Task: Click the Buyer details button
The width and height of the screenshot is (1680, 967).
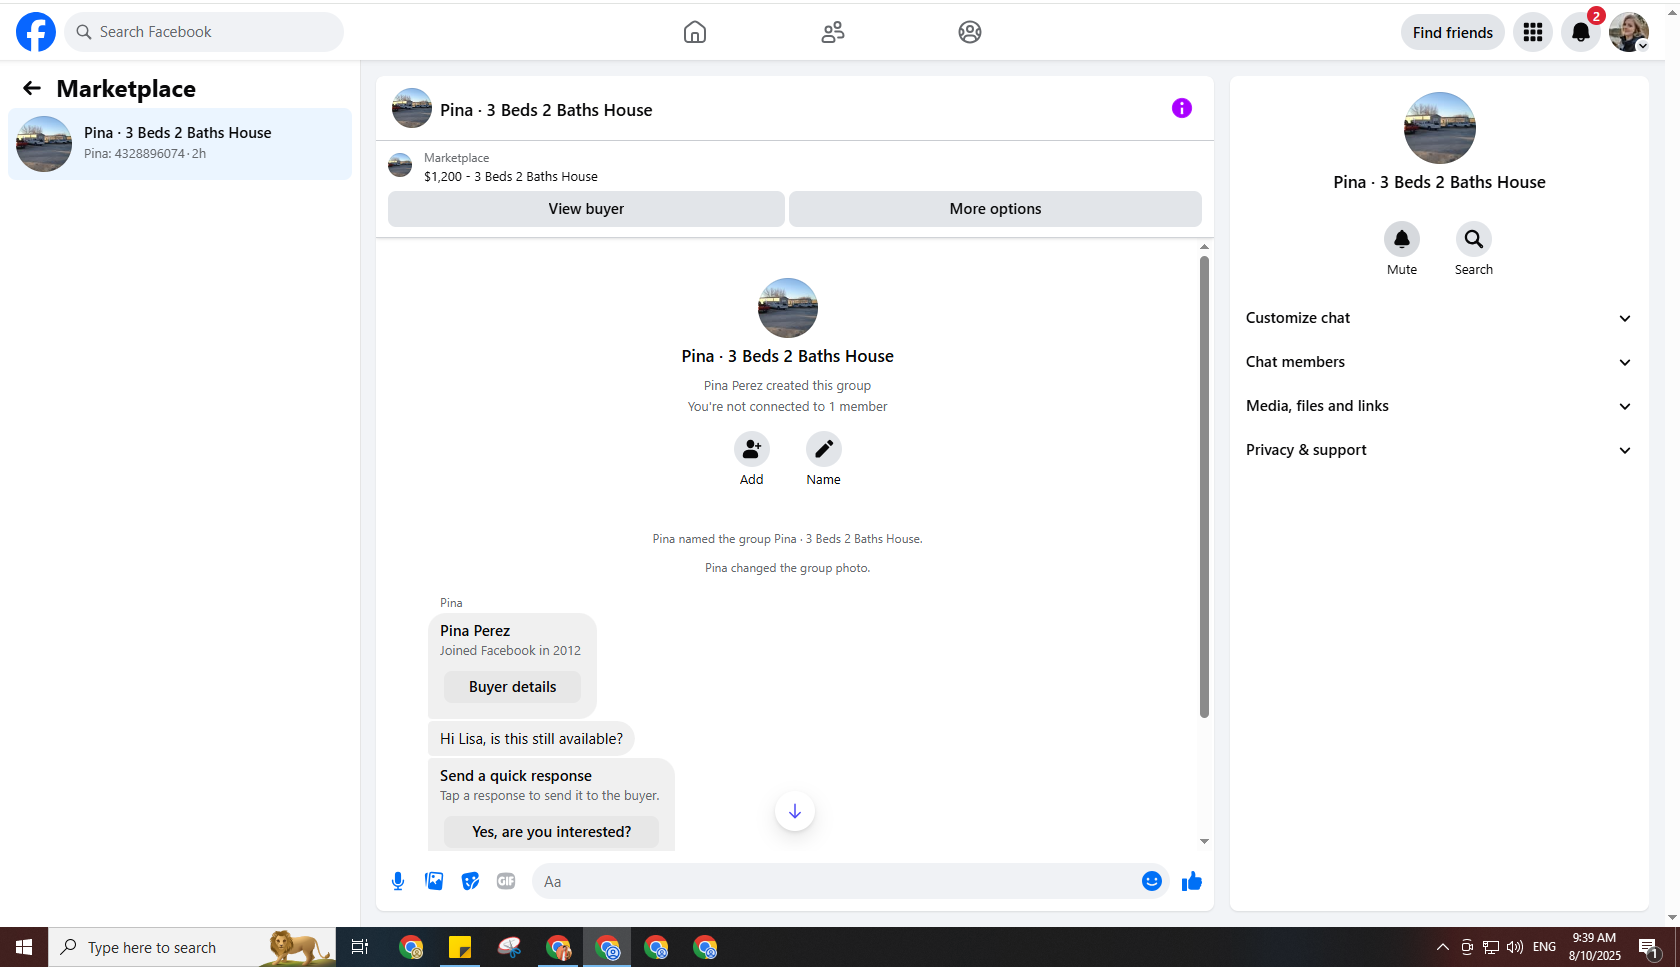Action: point(512,687)
